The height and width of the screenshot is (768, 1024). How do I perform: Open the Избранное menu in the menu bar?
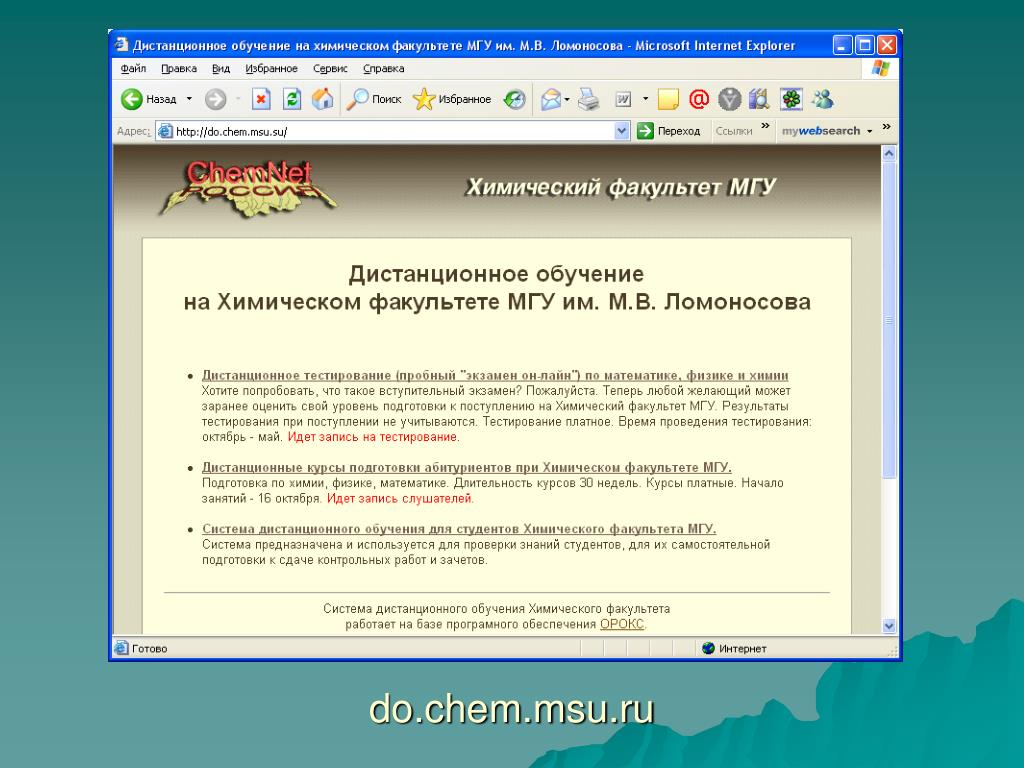pyautogui.click(x=272, y=69)
